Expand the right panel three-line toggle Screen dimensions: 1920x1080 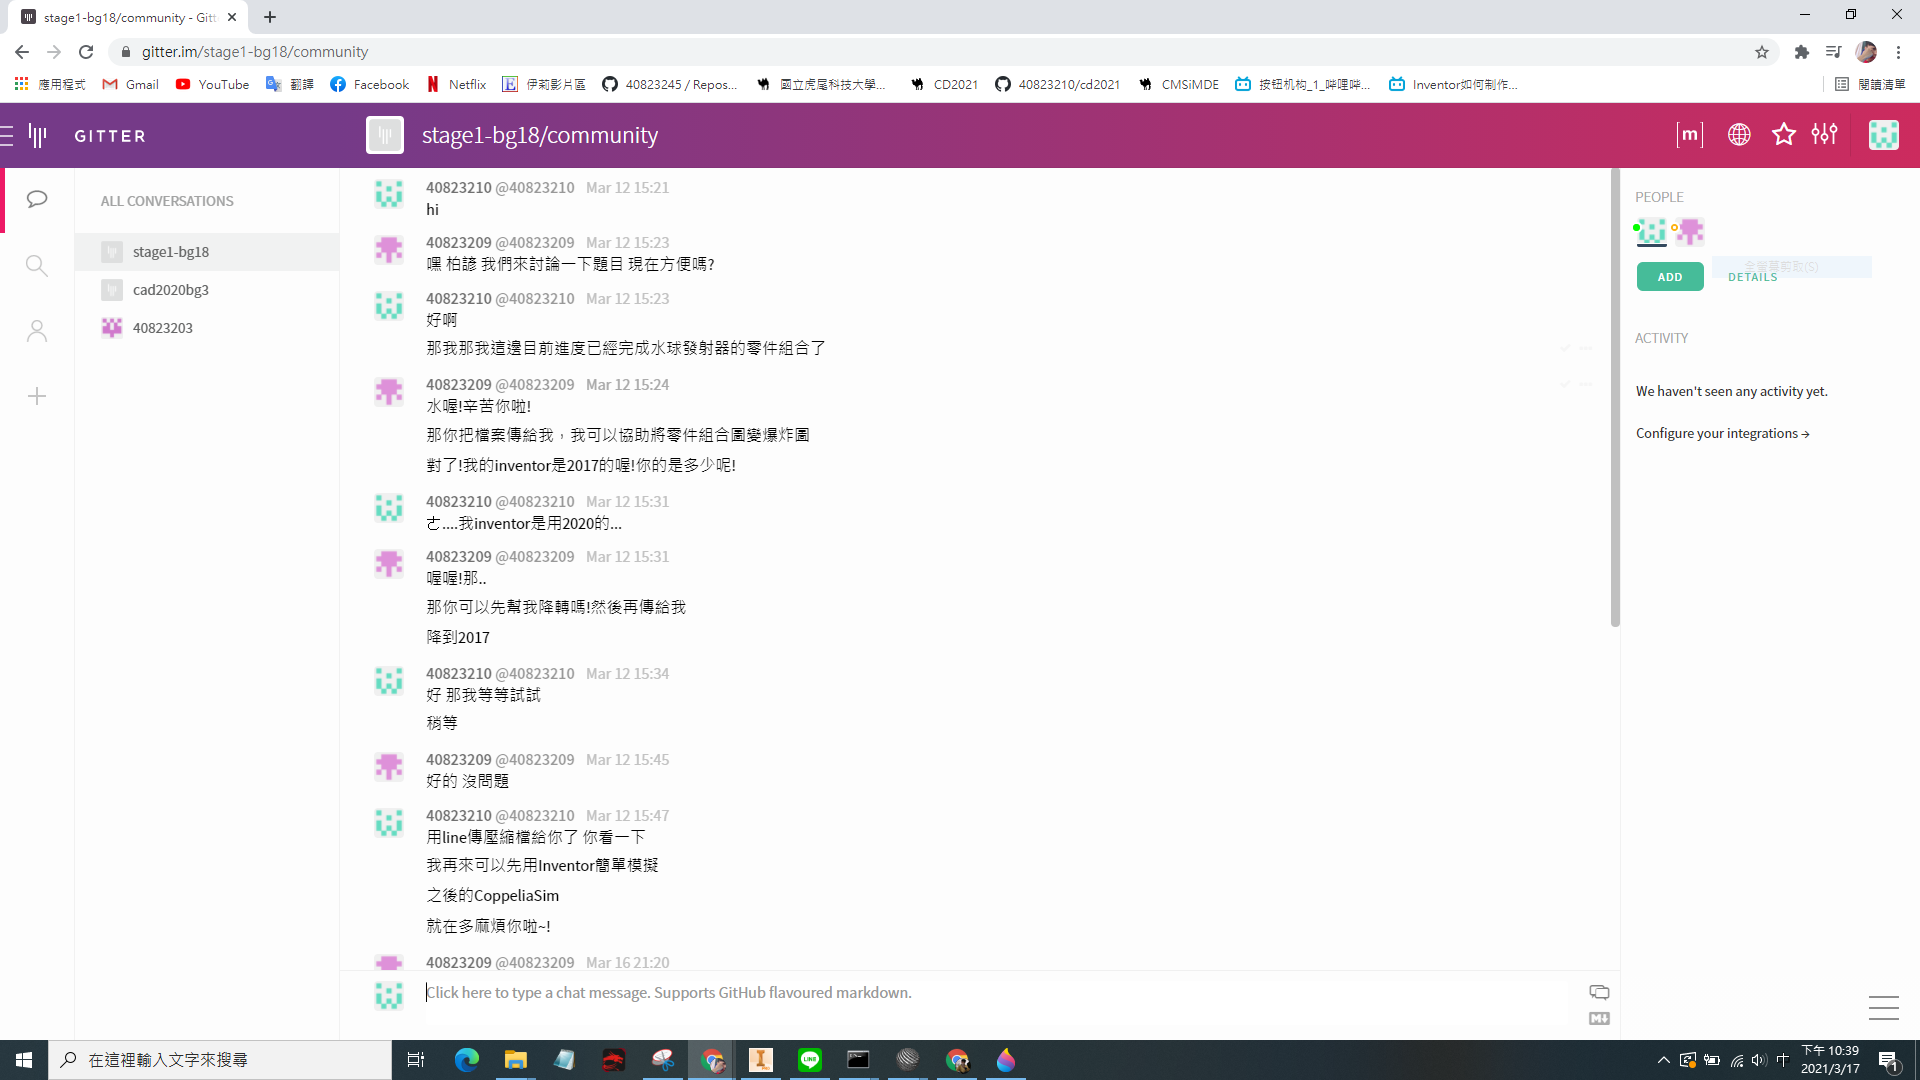pos(1884,1007)
